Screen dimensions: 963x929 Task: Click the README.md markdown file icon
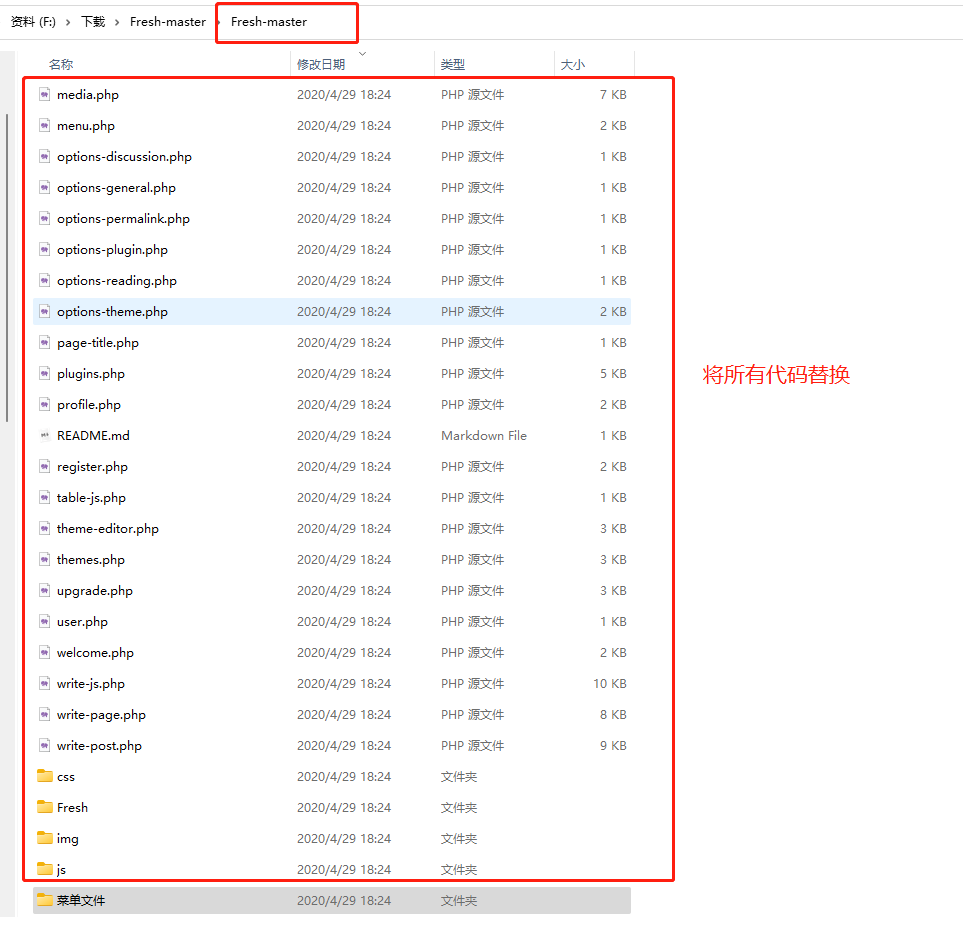pyautogui.click(x=44, y=436)
